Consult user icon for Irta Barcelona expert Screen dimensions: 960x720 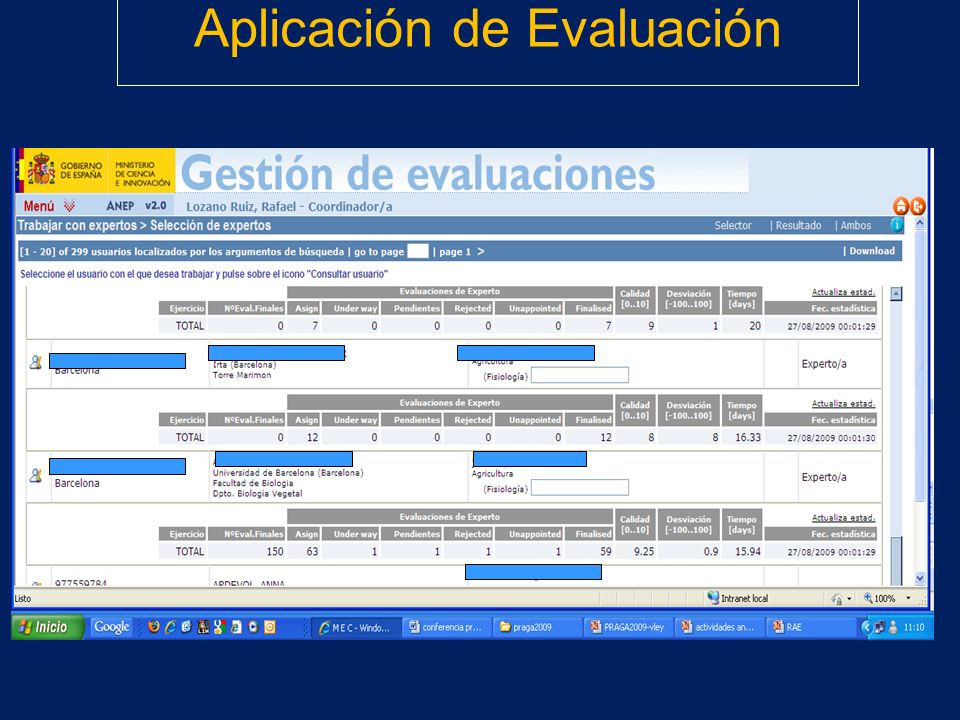[x=36, y=362]
